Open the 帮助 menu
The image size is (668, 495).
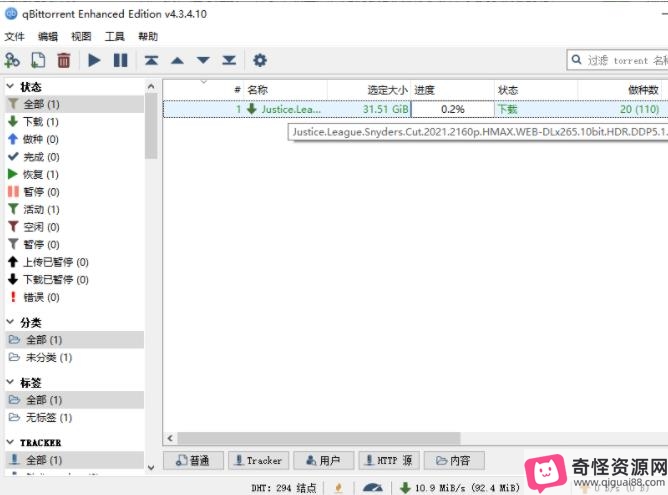[x=148, y=37]
